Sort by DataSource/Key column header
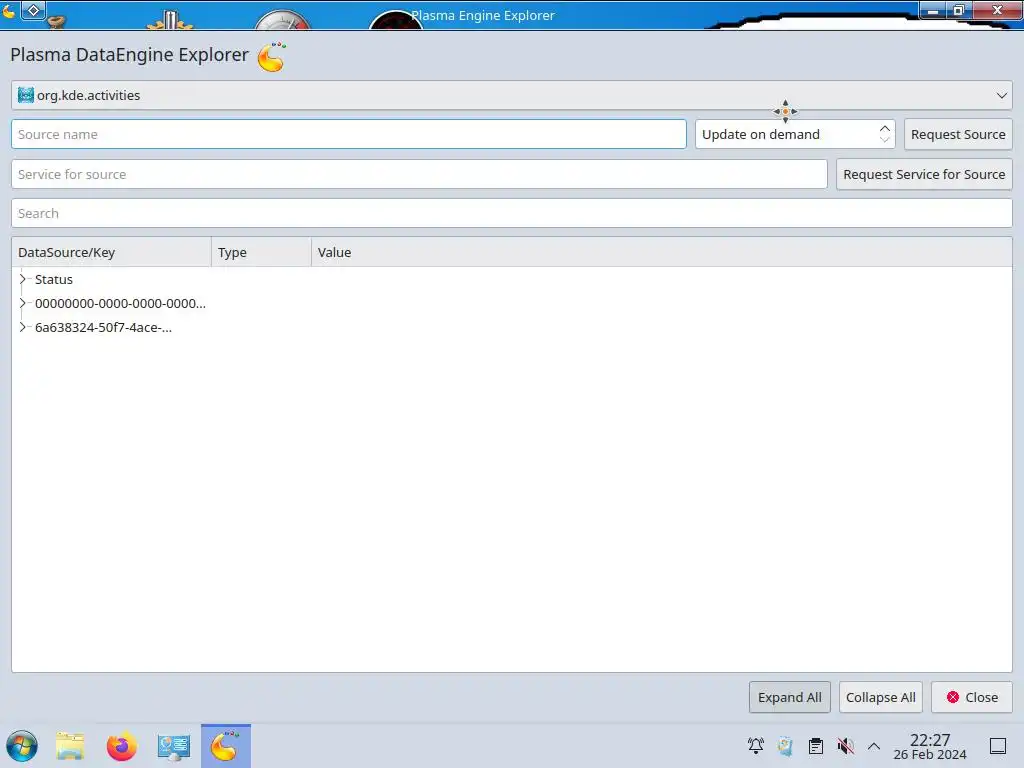 112,252
